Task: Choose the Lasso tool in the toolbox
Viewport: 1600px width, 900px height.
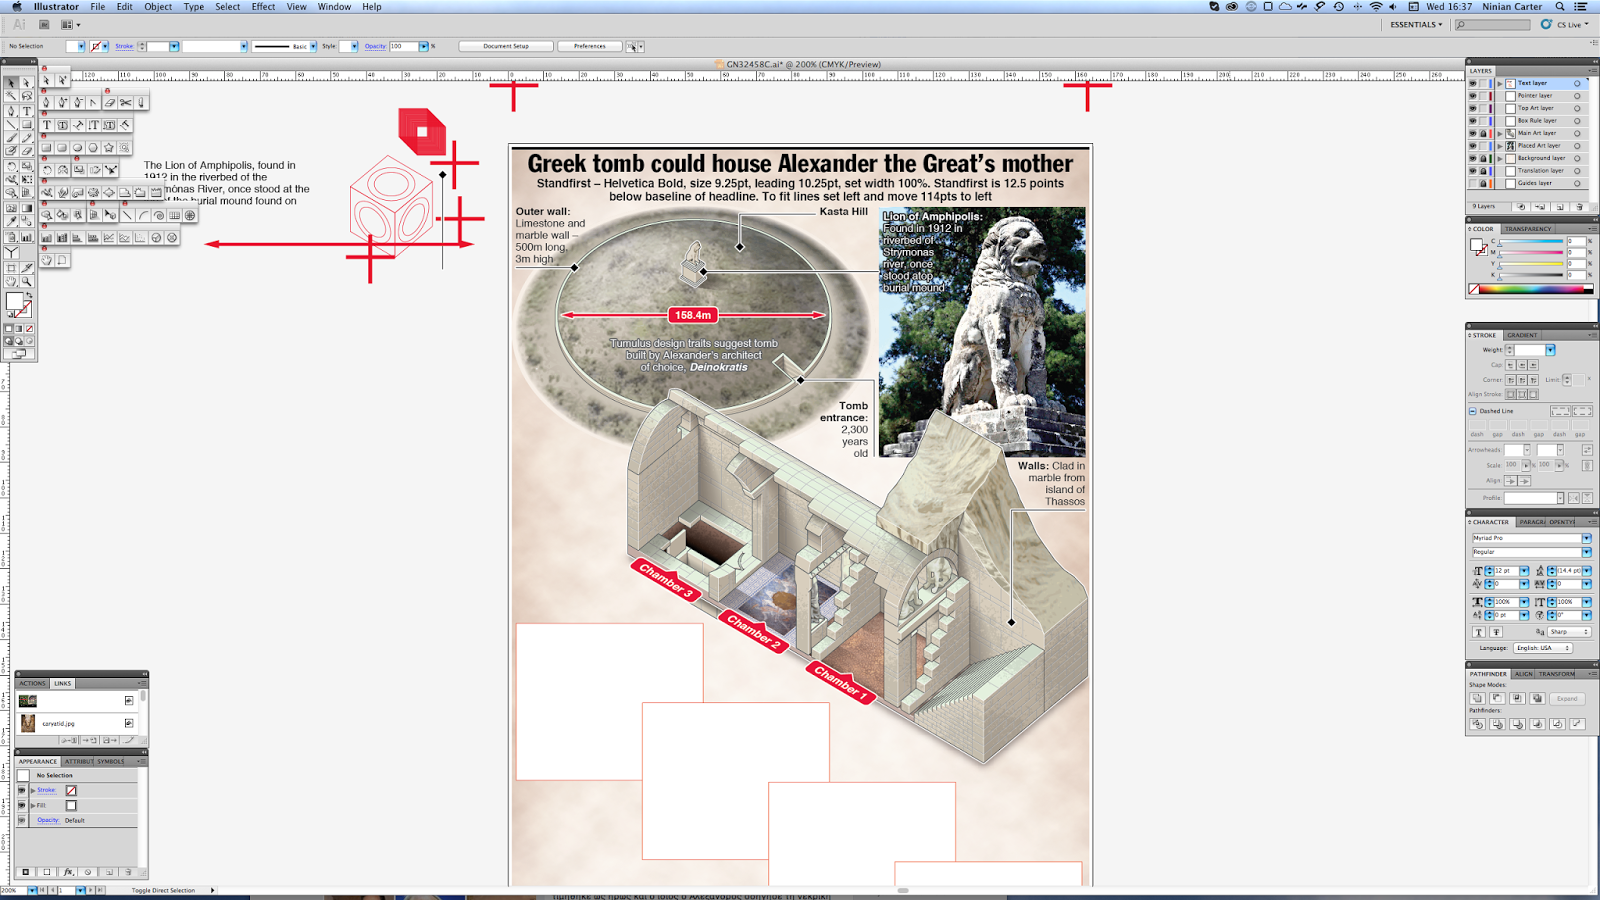Action: pyautogui.click(x=27, y=97)
